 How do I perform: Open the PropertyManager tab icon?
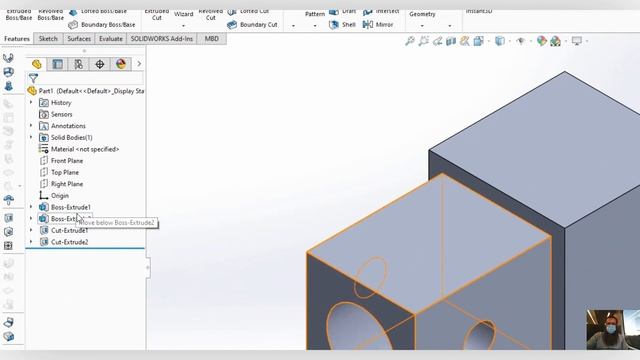point(58,64)
